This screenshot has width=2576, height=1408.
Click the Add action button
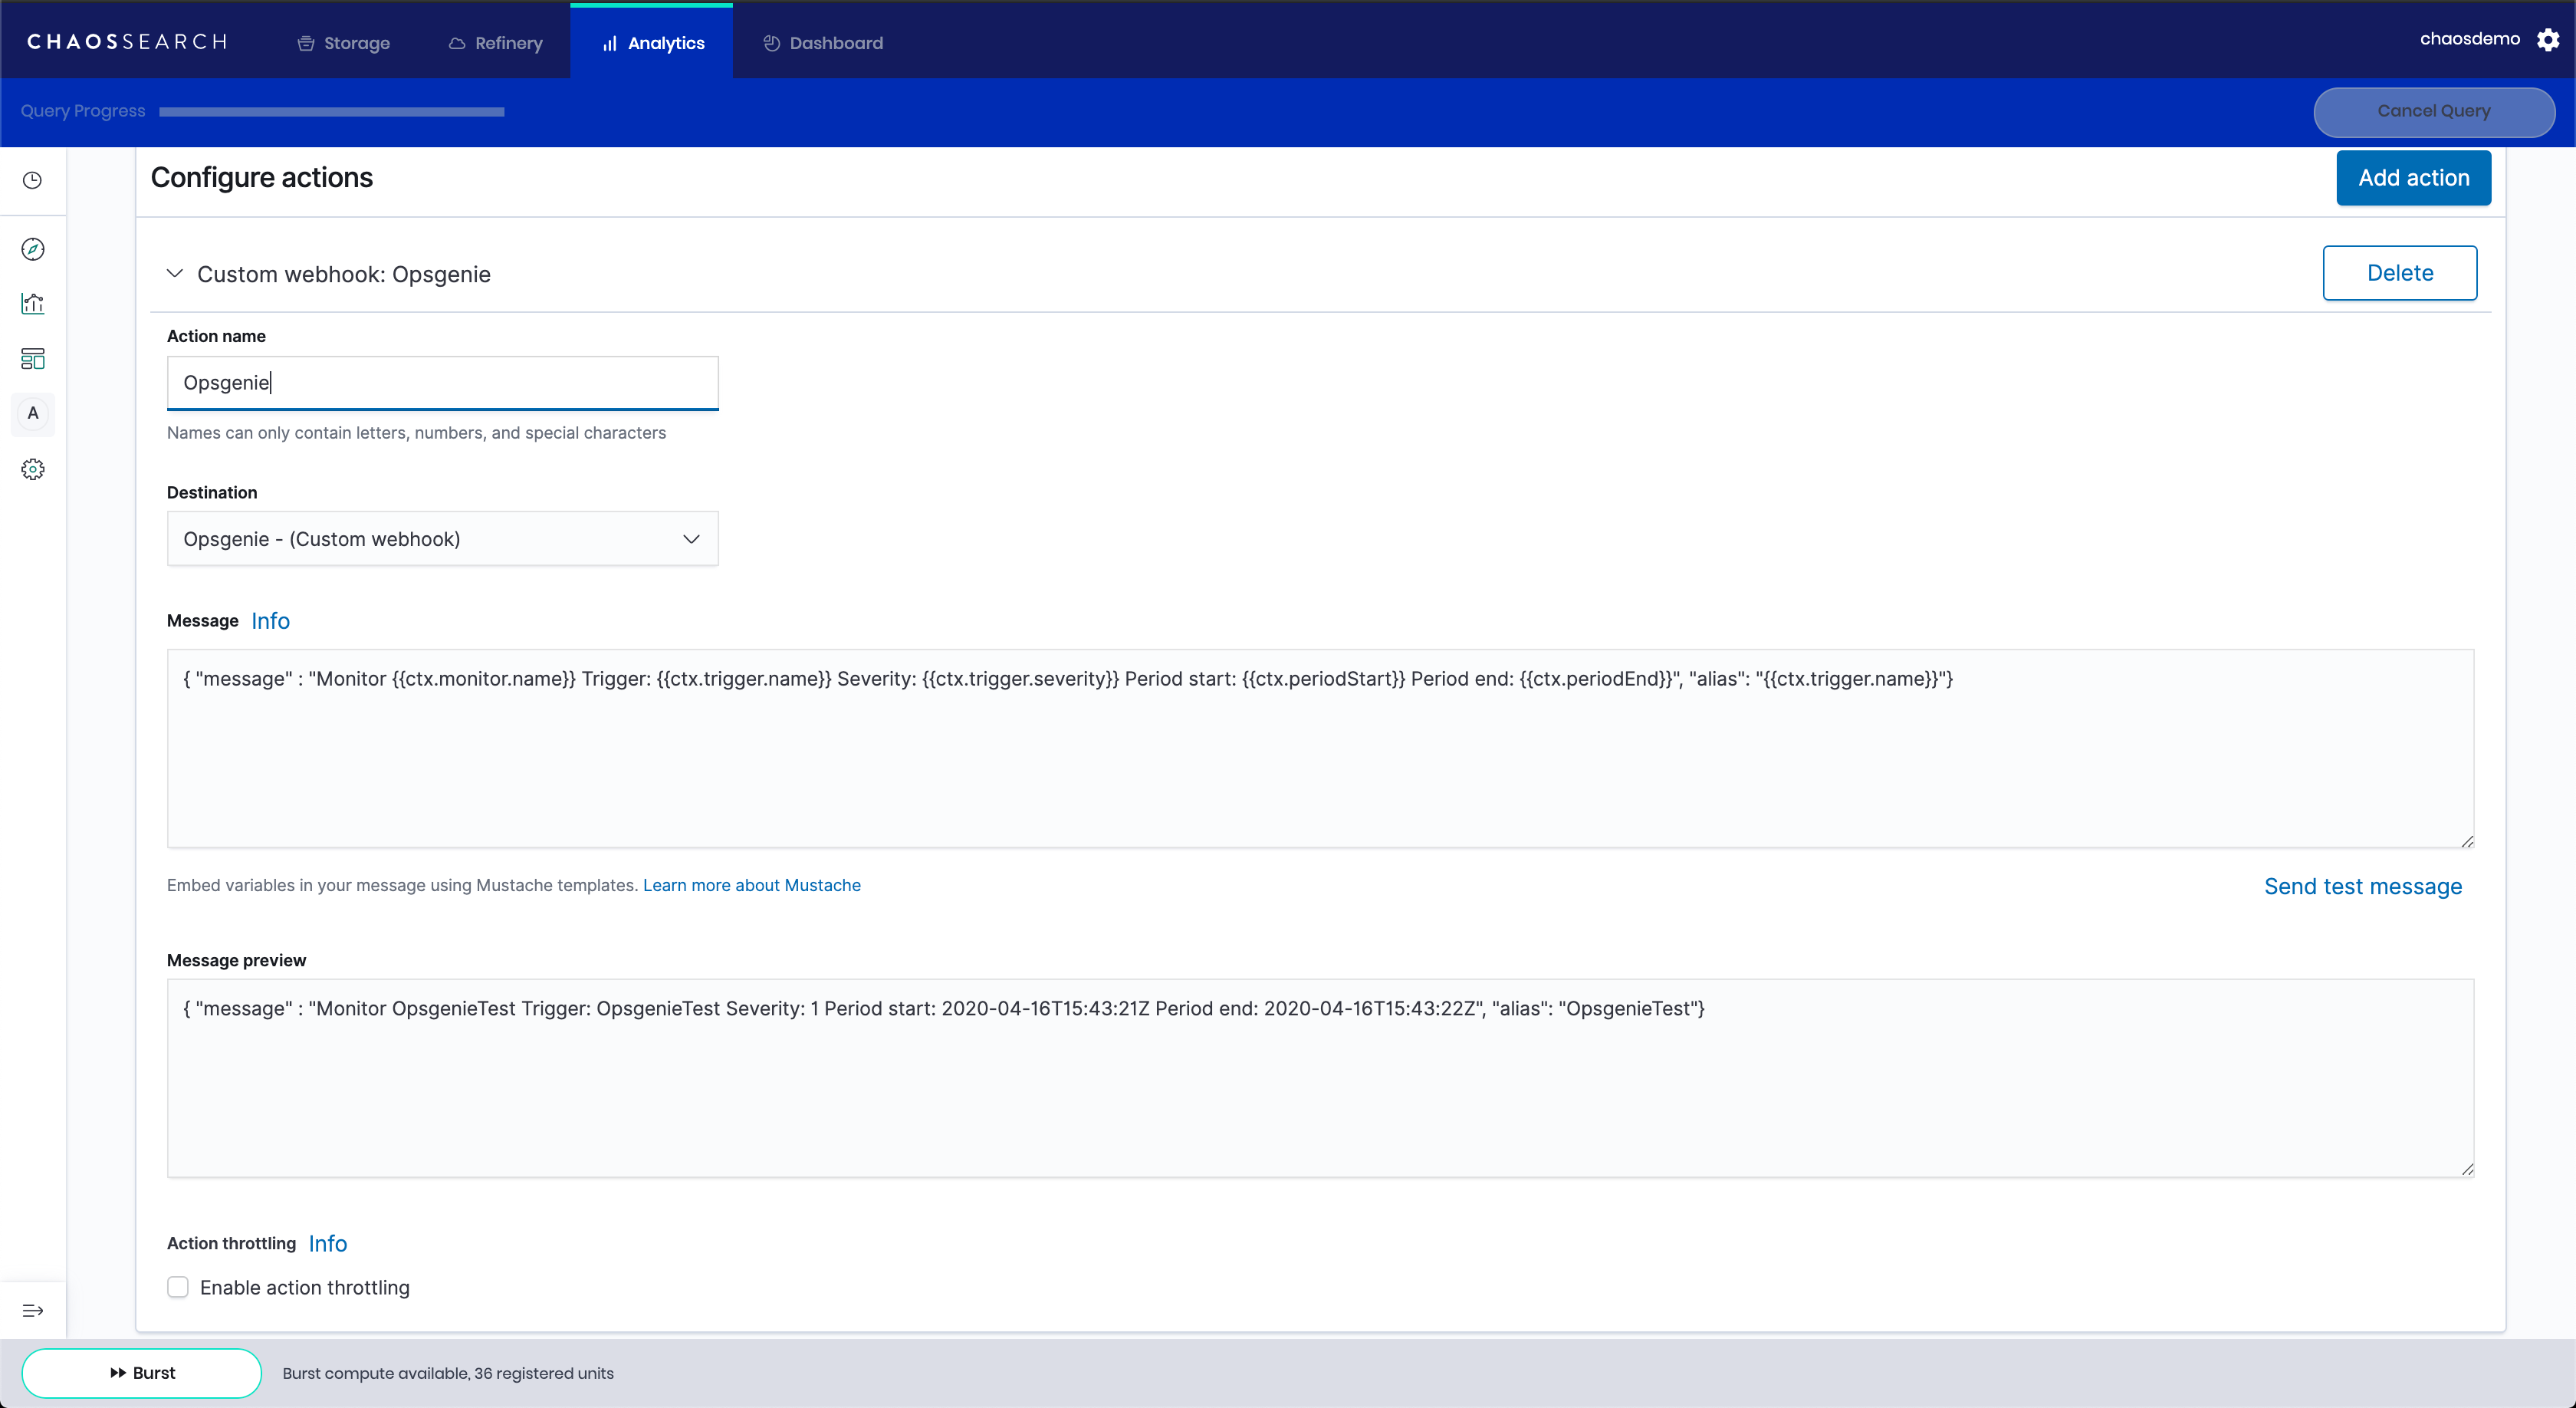point(2413,178)
